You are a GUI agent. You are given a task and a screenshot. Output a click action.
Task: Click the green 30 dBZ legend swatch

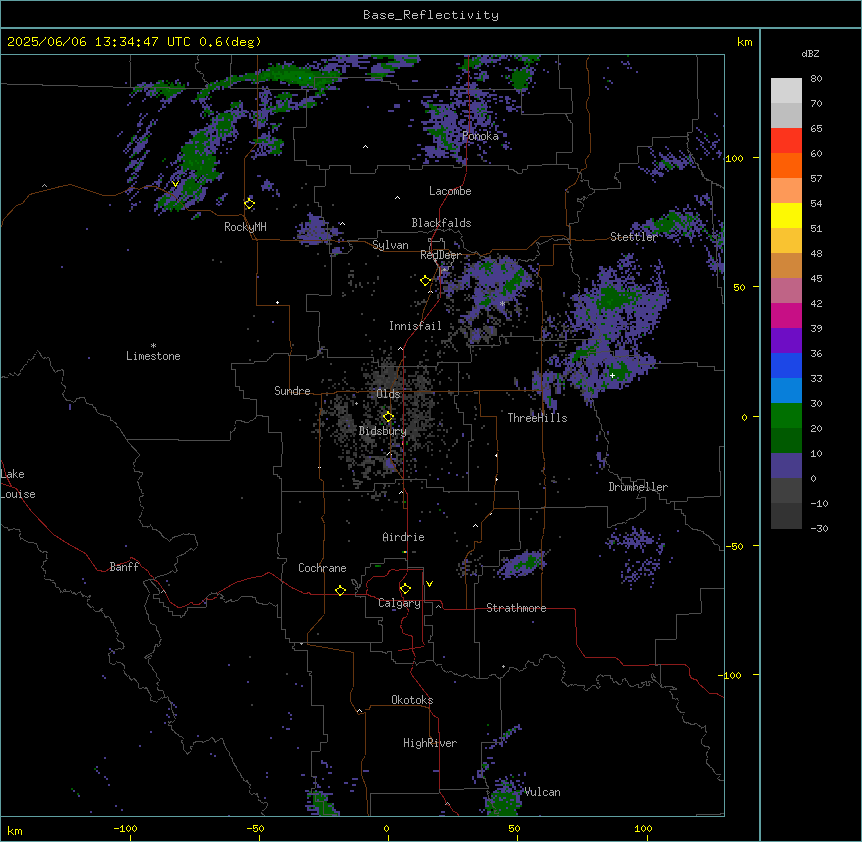pyautogui.click(x=786, y=416)
